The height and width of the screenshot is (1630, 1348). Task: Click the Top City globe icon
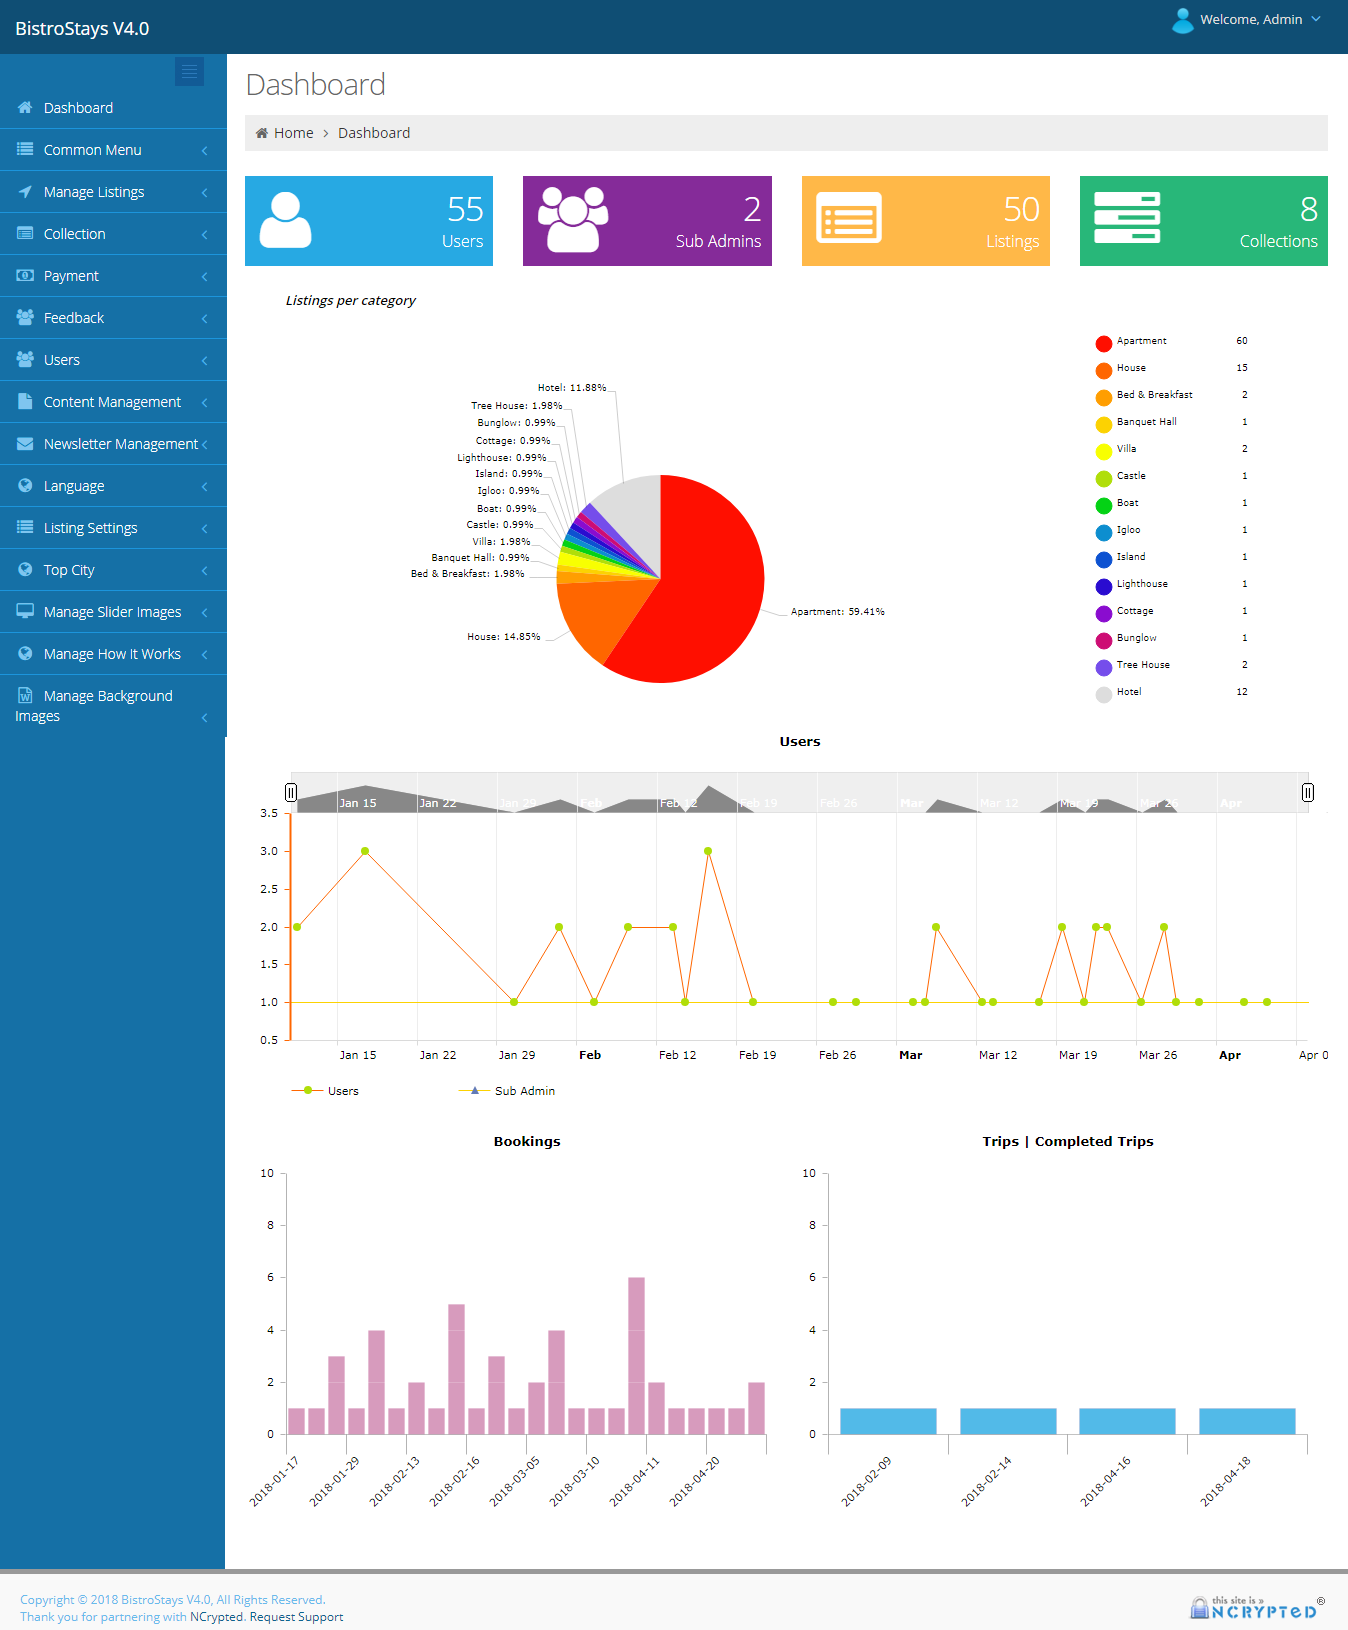click(x=25, y=569)
